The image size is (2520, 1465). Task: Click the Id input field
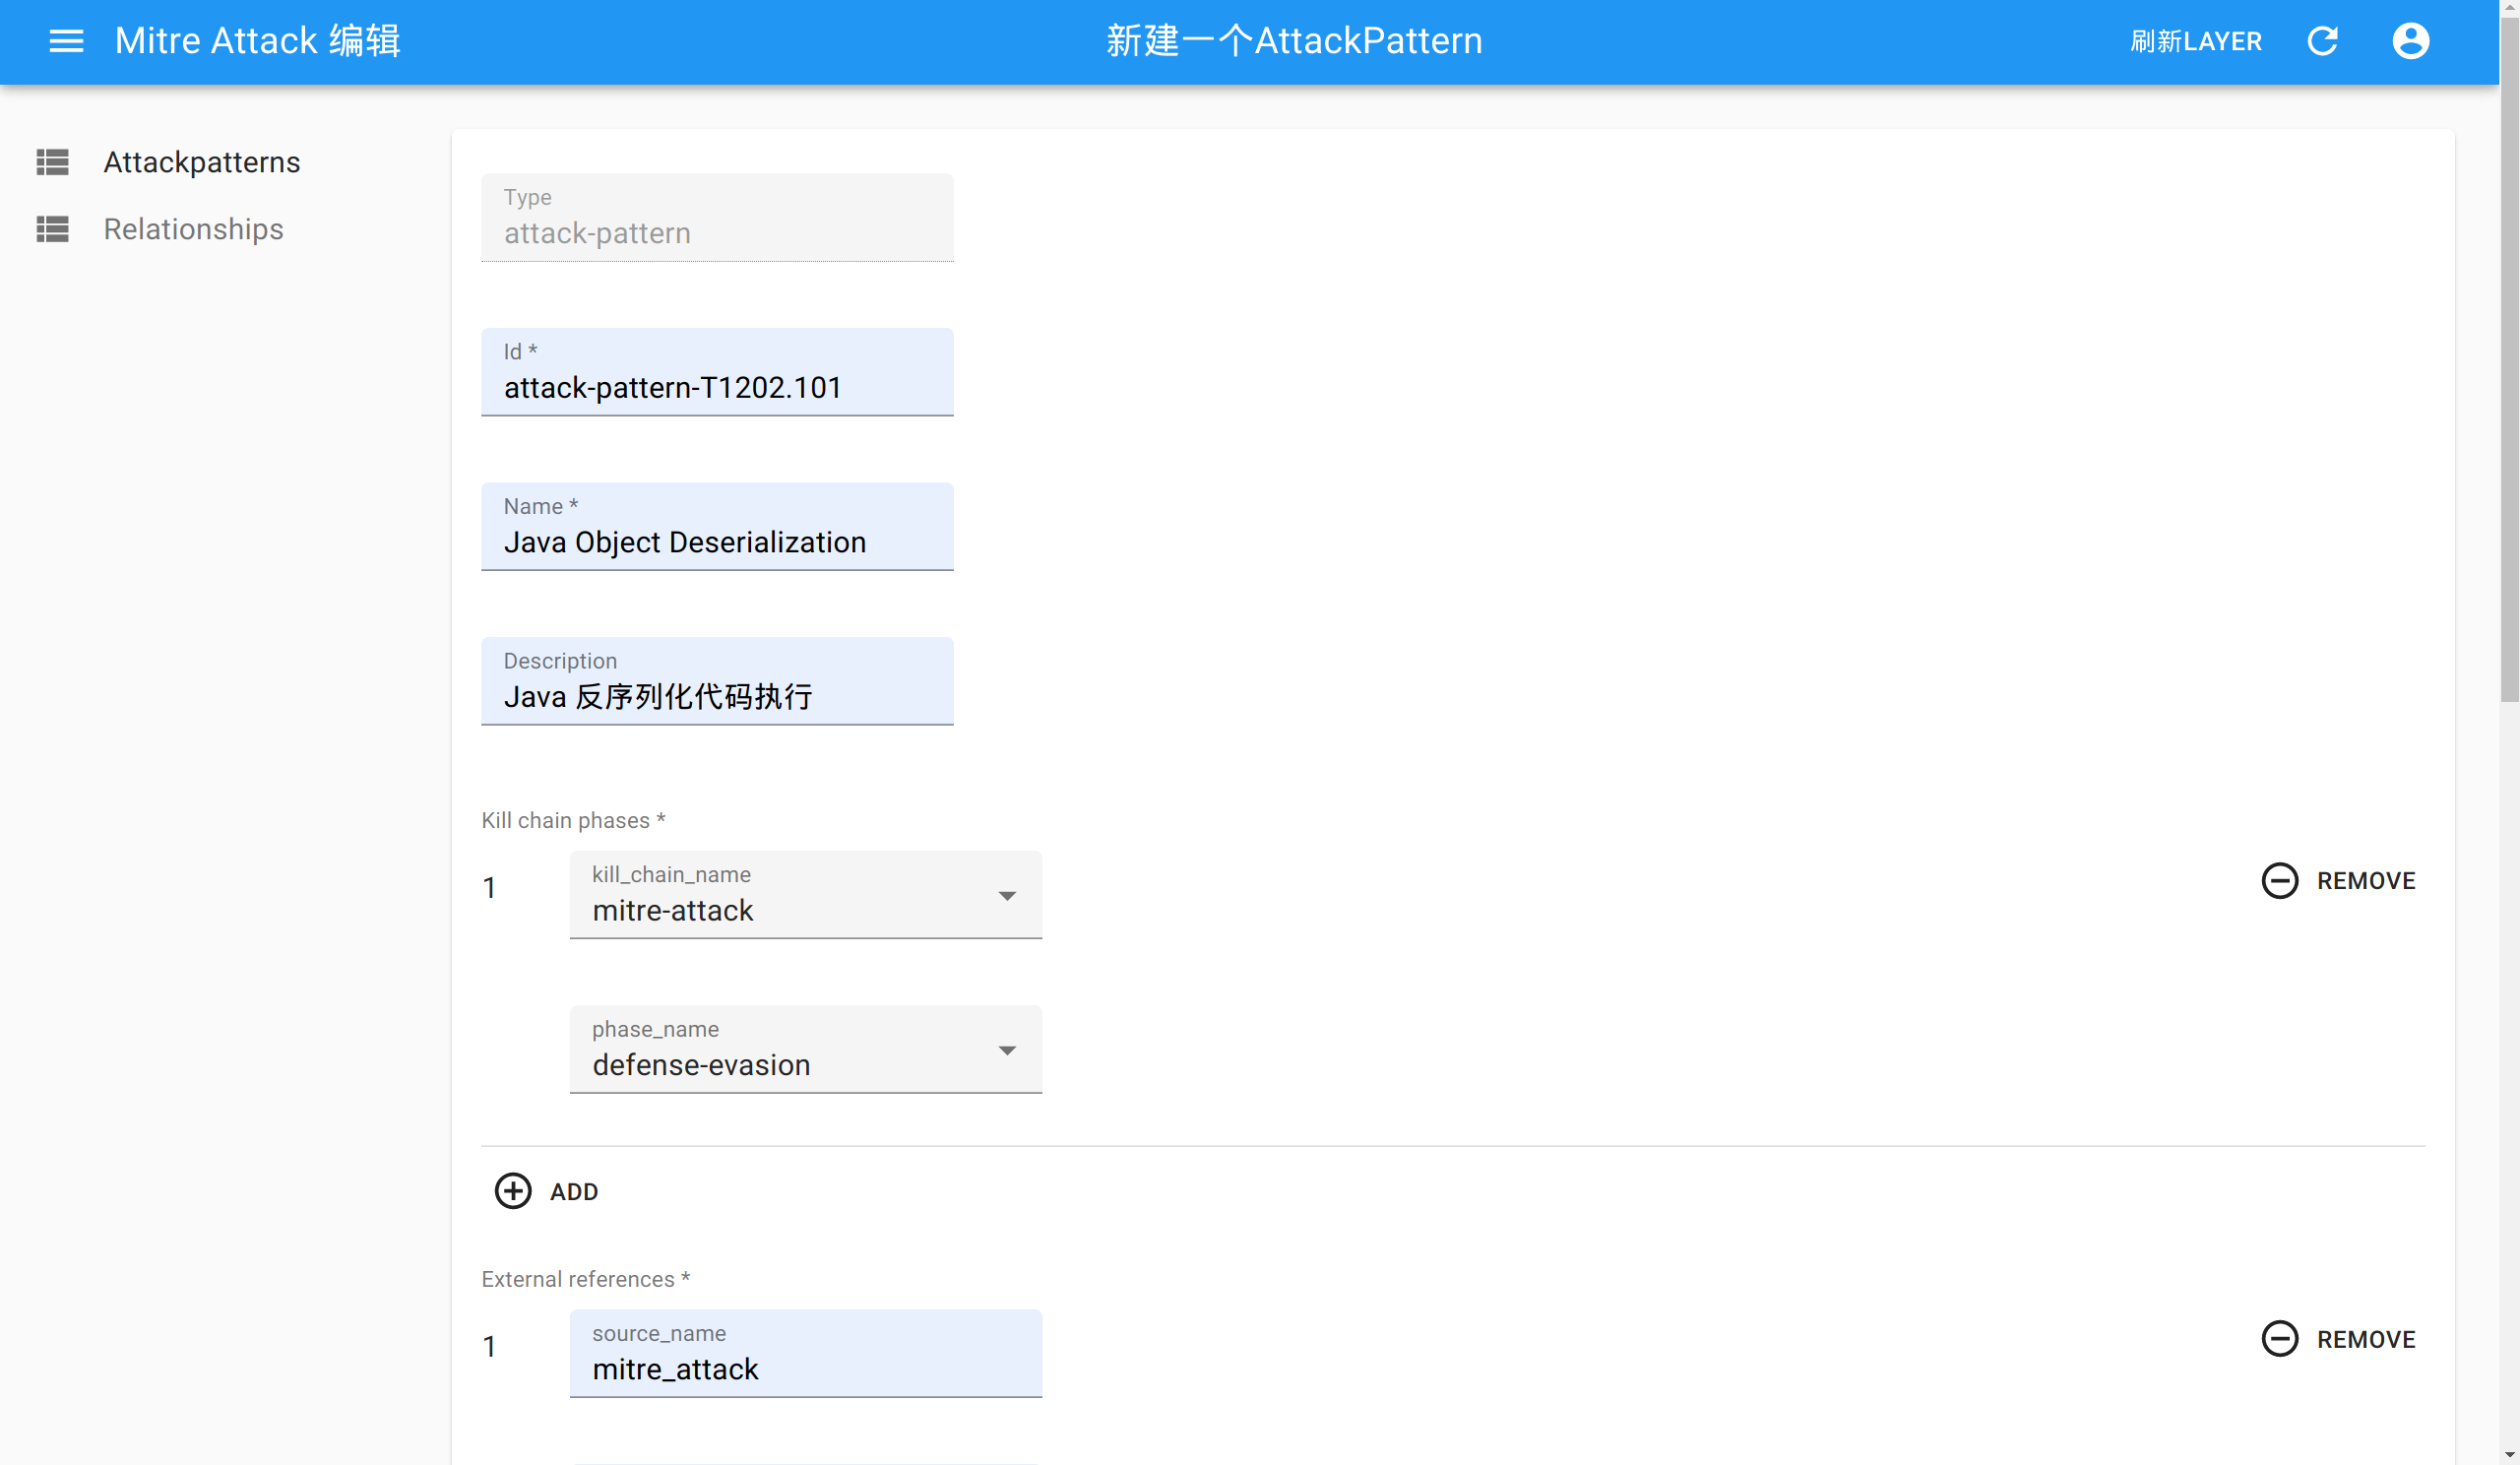point(716,387)
